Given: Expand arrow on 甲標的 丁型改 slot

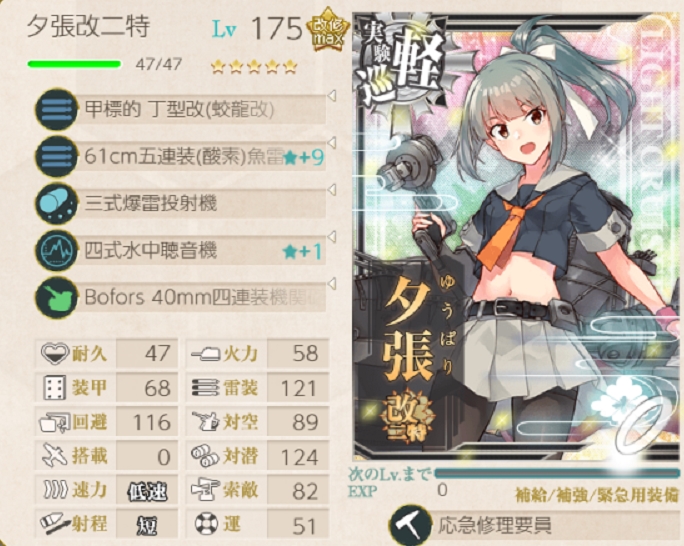Looking at the screenshot, I should (x=332, y=96).
